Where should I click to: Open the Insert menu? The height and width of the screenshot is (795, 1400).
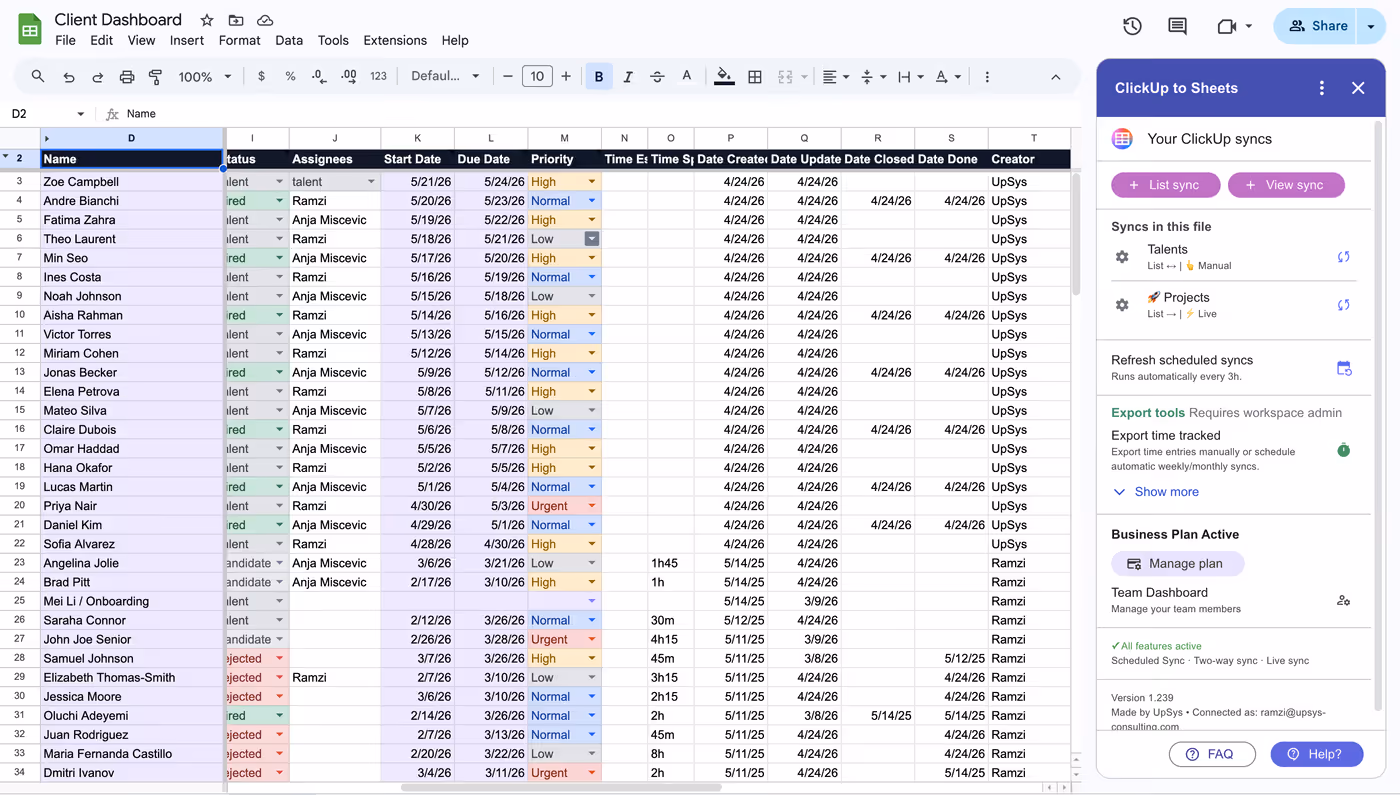187,40
